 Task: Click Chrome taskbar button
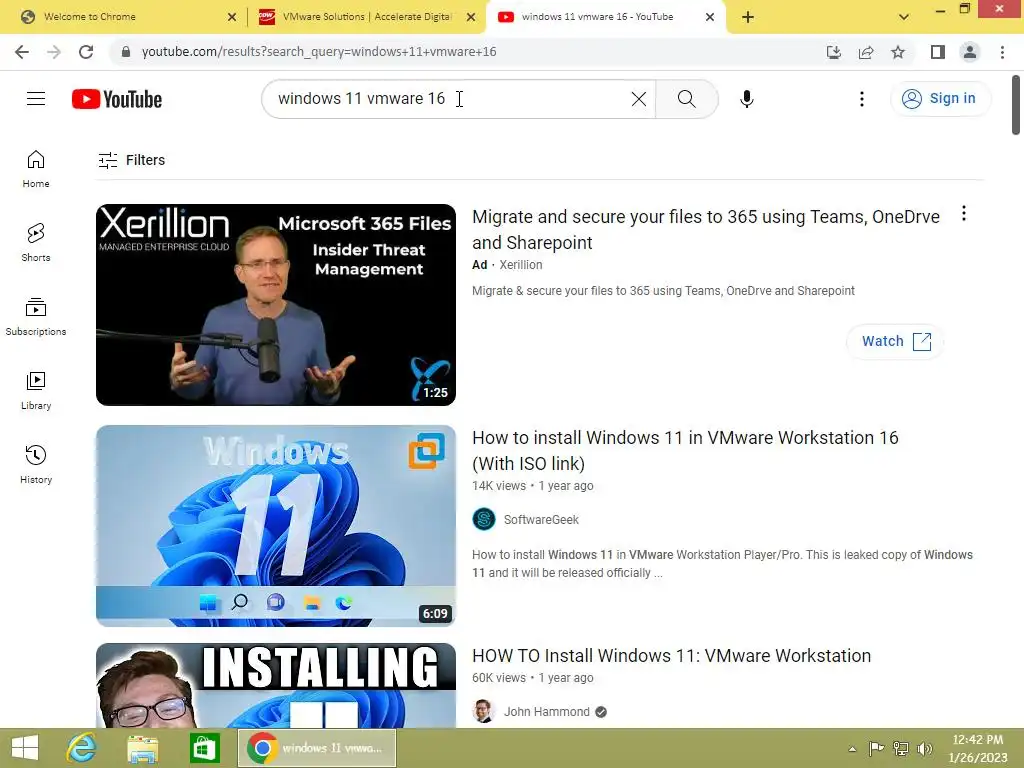317,748
